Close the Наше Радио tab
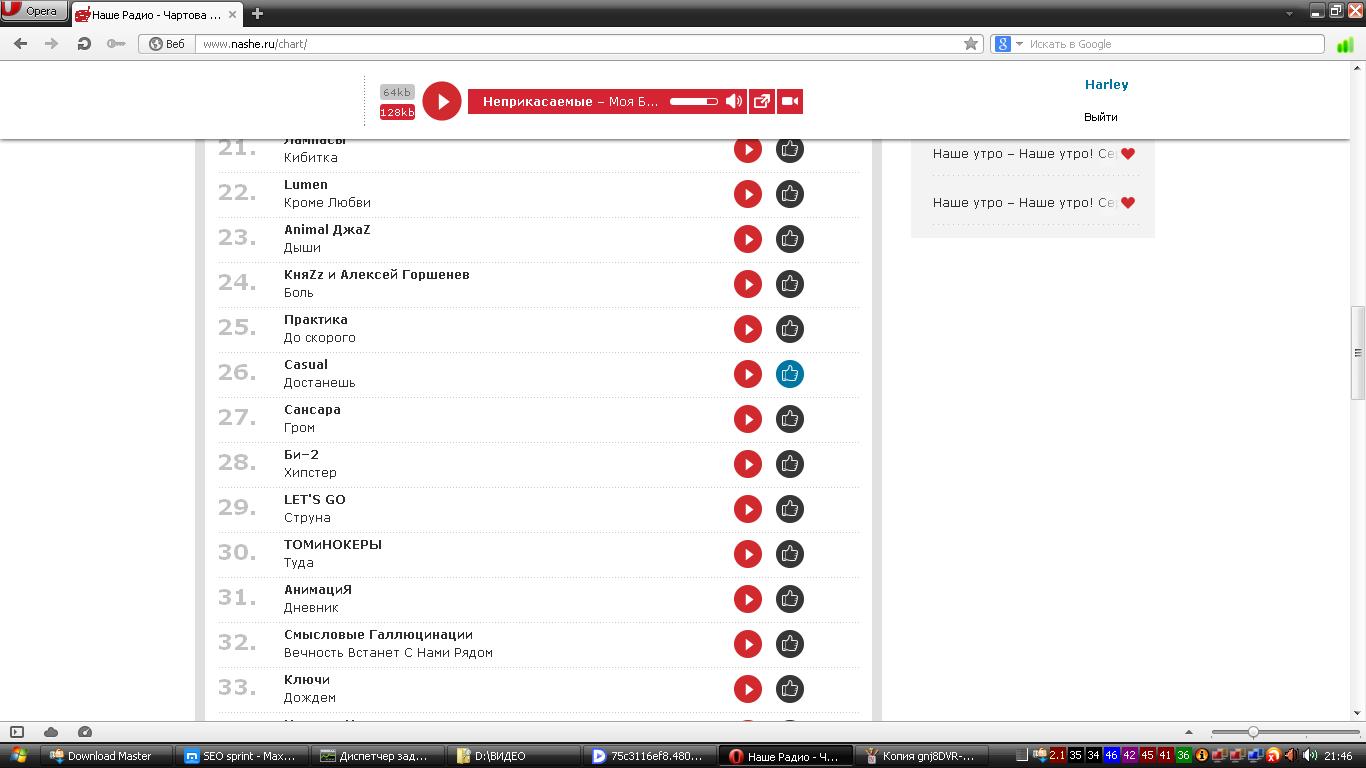This screenshot has height=768, width=1366. point(230,15)
